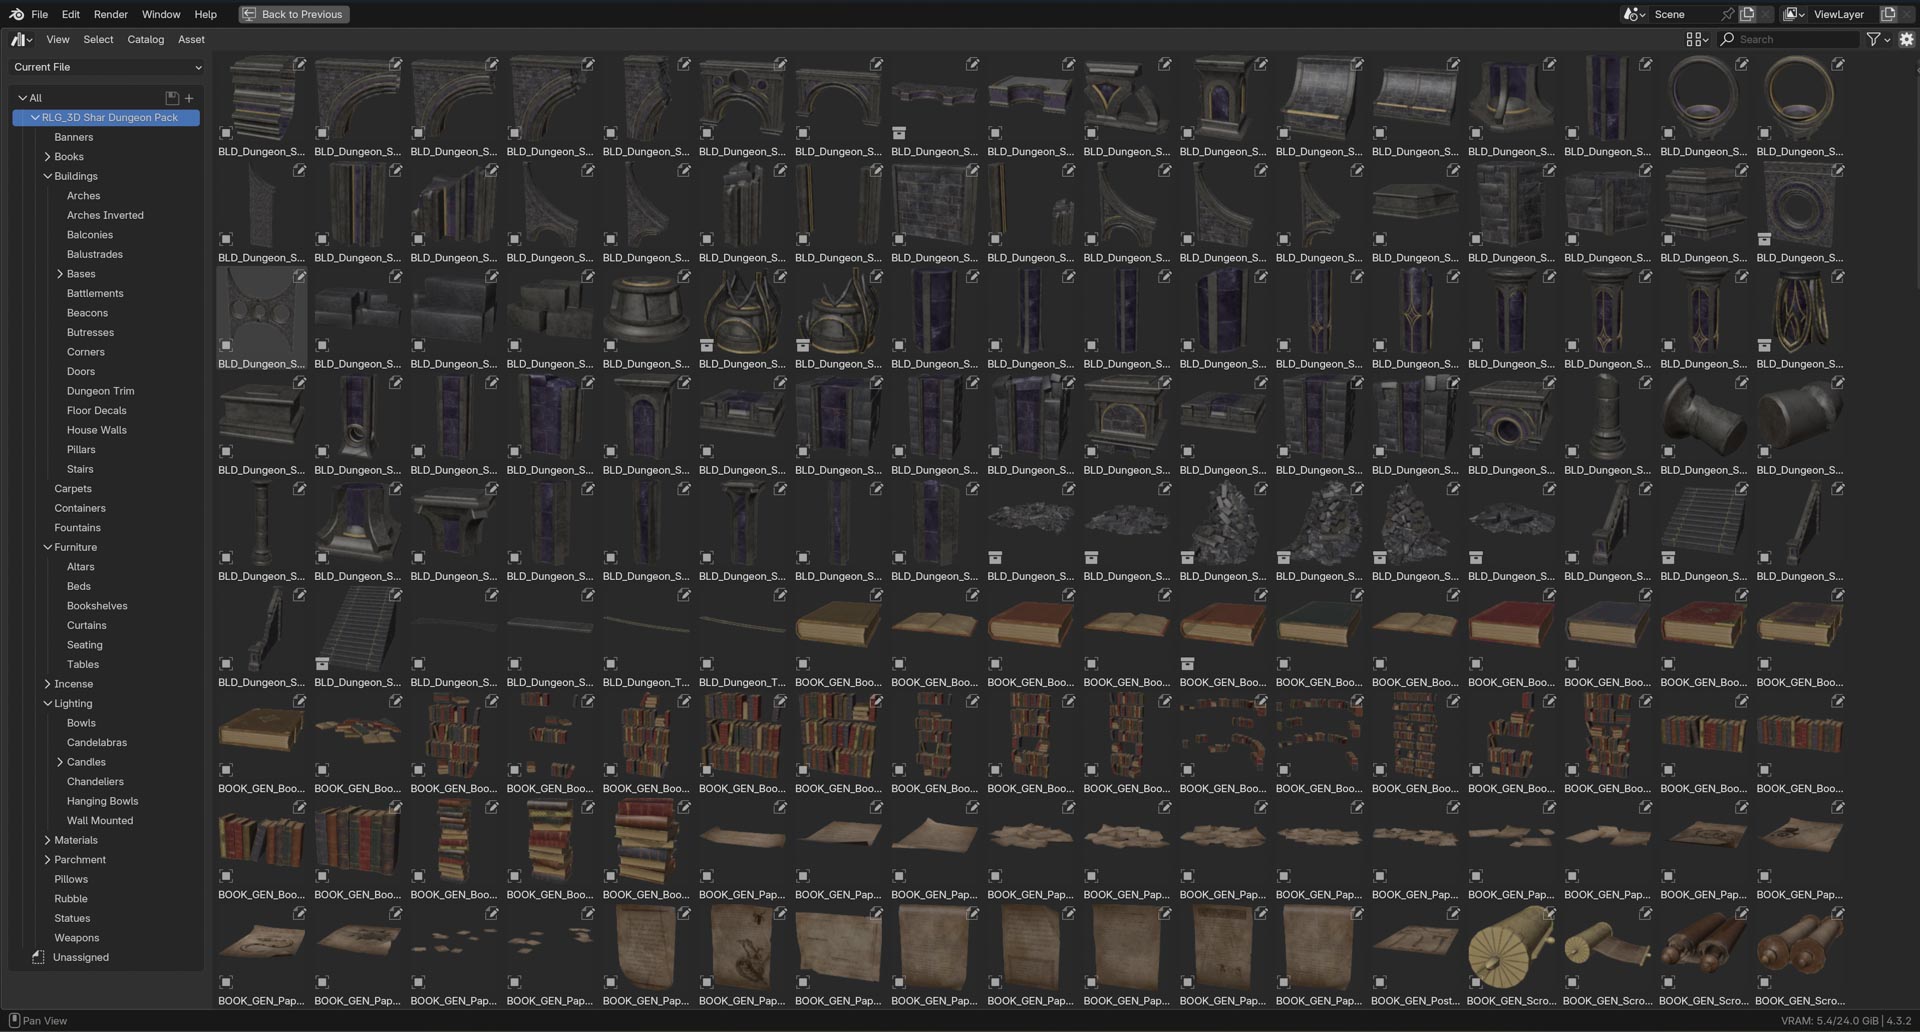Screen dimensions: 1920x1032
Task: Open the ViewLayer browse icon menu
Action: click(1794, 14)
